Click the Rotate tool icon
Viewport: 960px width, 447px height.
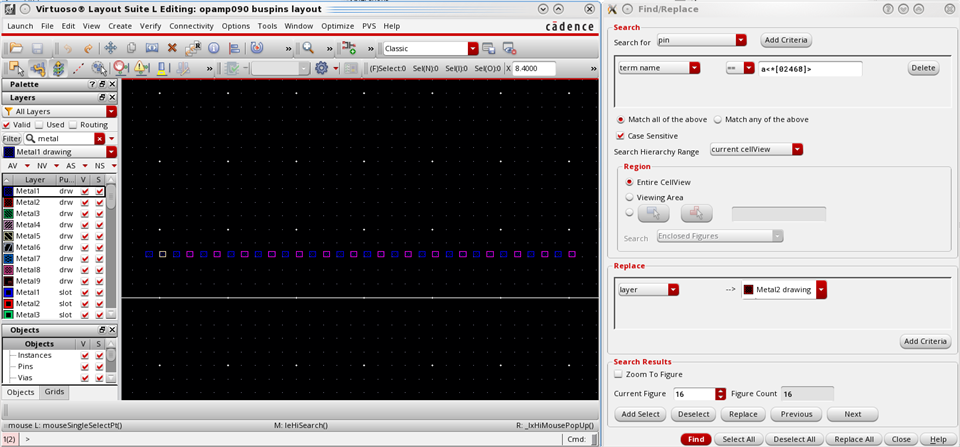[x=258, y=48]
